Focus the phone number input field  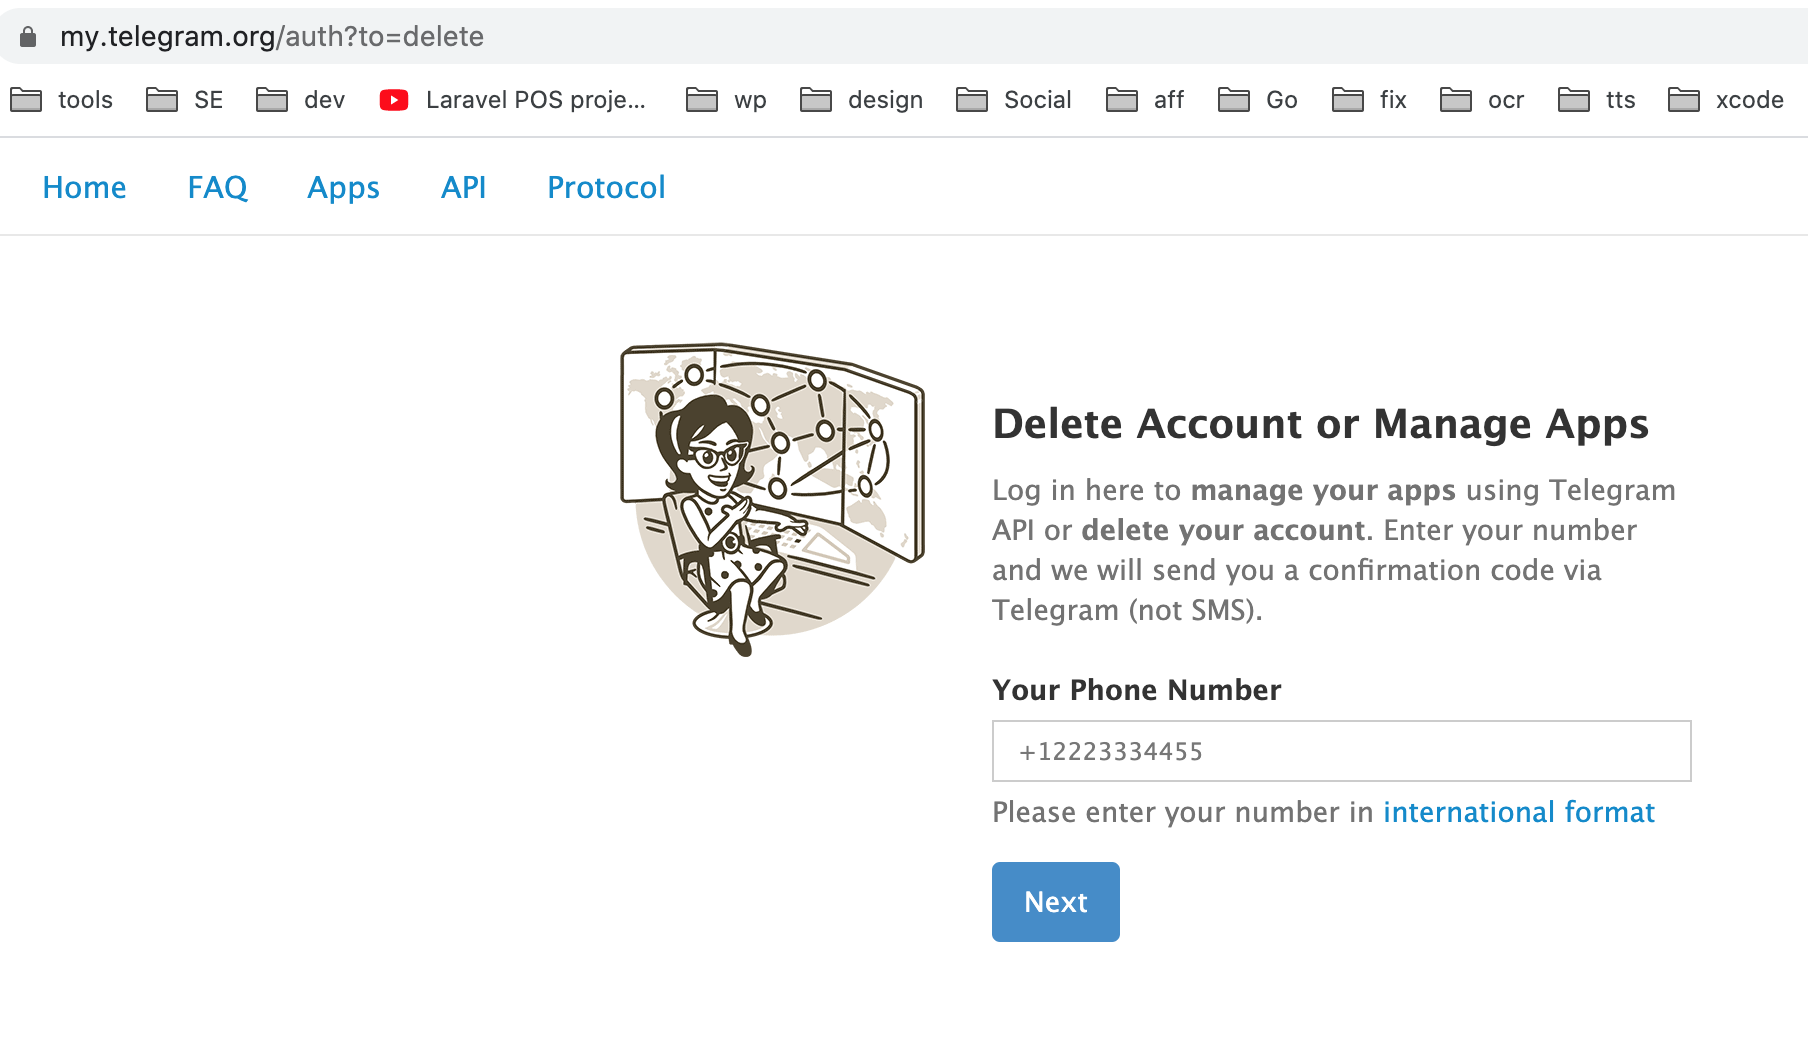click(1341, 751)
